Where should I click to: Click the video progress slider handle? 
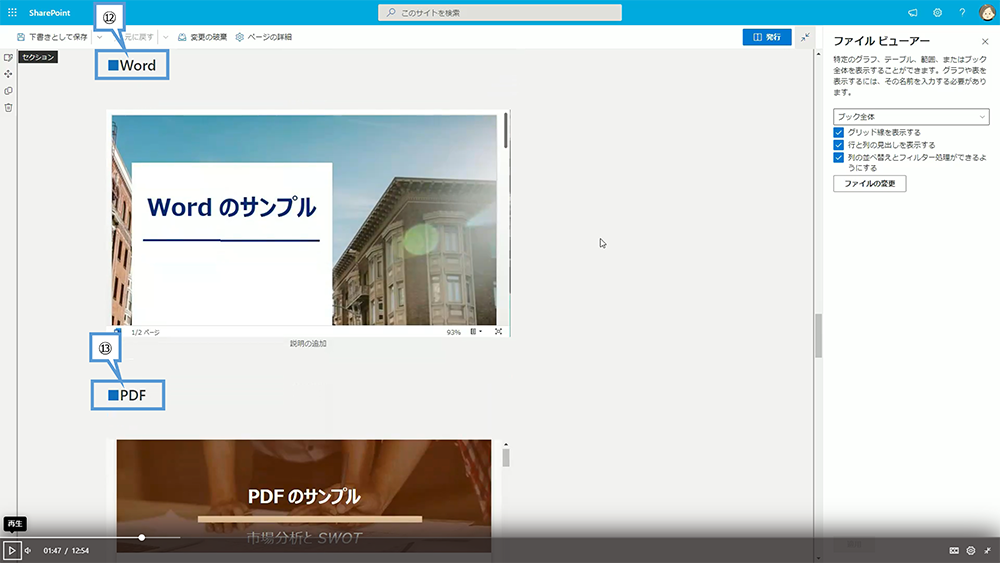142,537
